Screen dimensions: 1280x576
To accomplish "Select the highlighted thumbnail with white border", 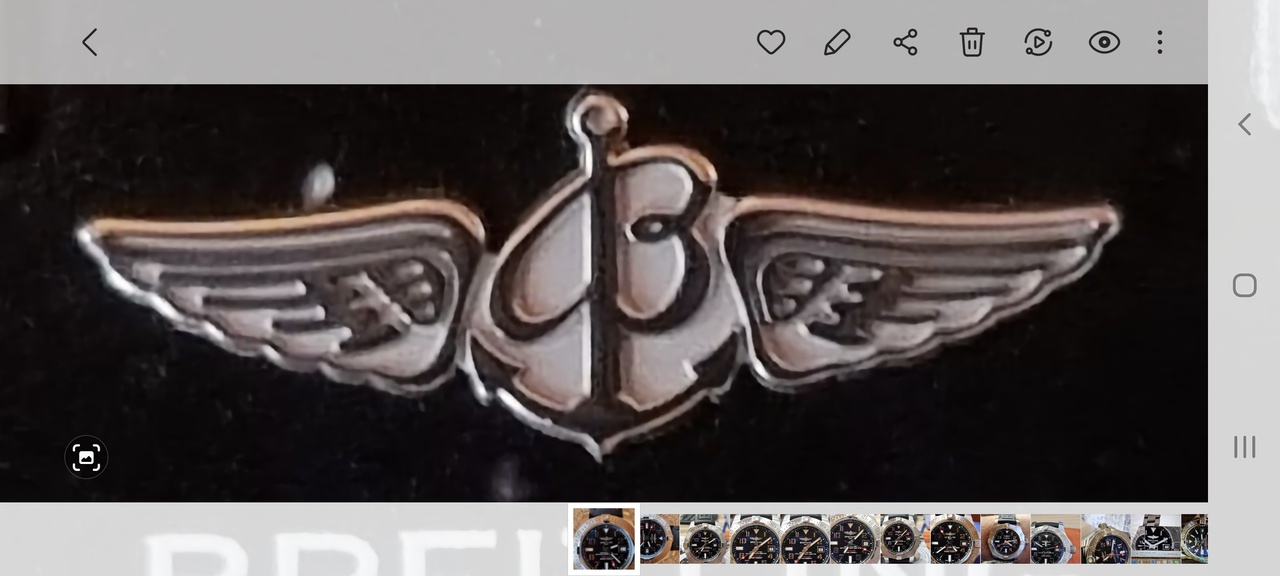I will [x=604, y=539].
